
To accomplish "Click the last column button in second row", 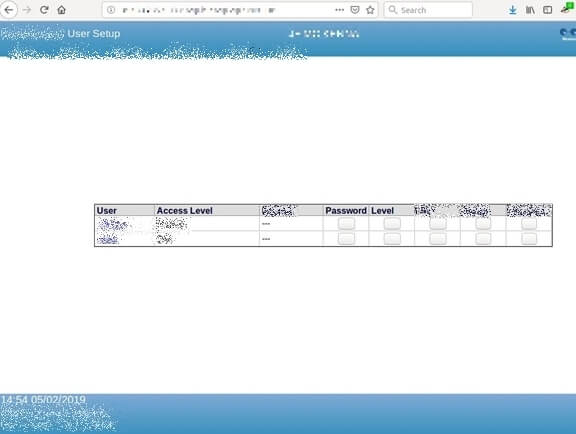I will tap(529, 238).
